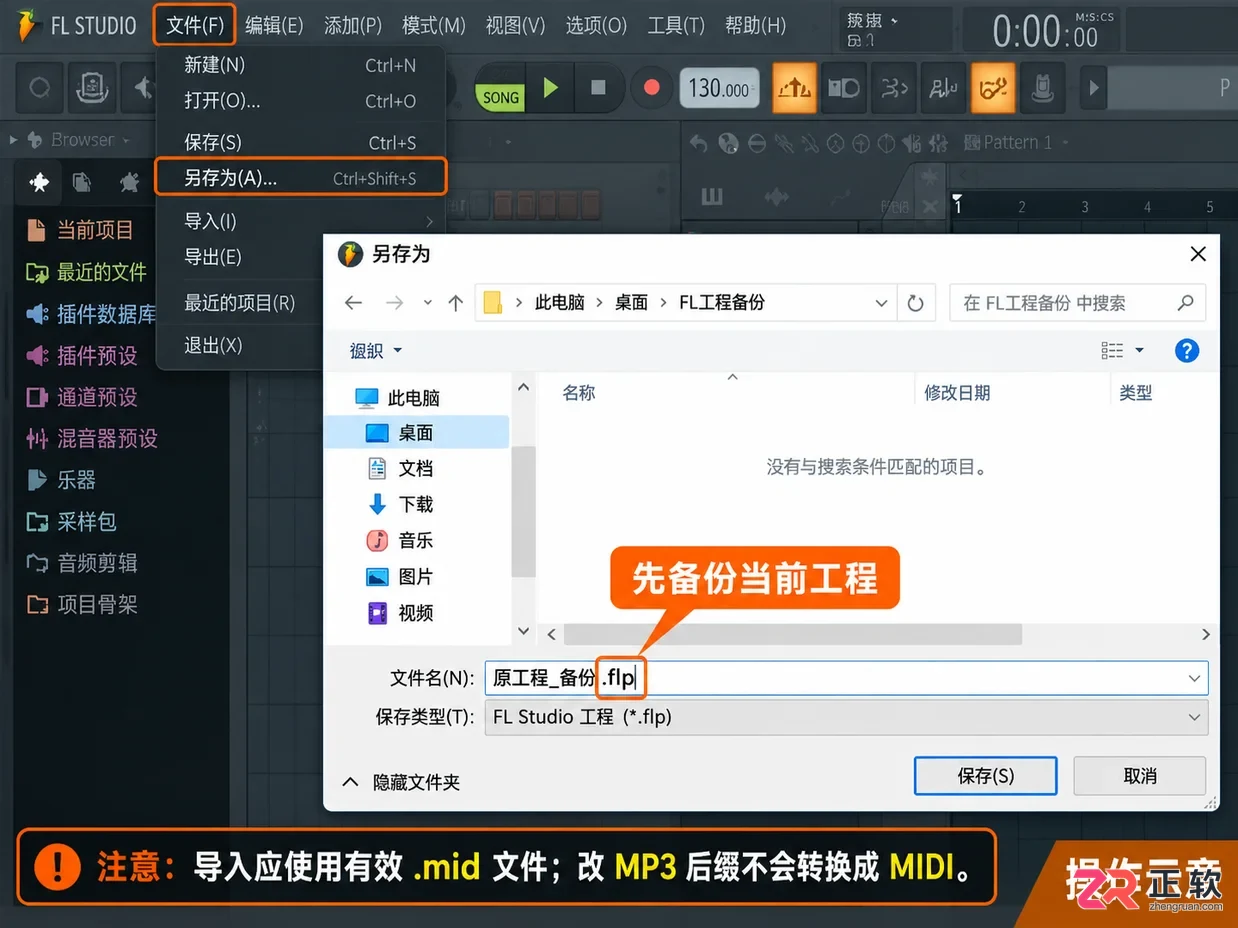
Task: Click the 文件名(N) text field
Action: (x=846, y=678)
